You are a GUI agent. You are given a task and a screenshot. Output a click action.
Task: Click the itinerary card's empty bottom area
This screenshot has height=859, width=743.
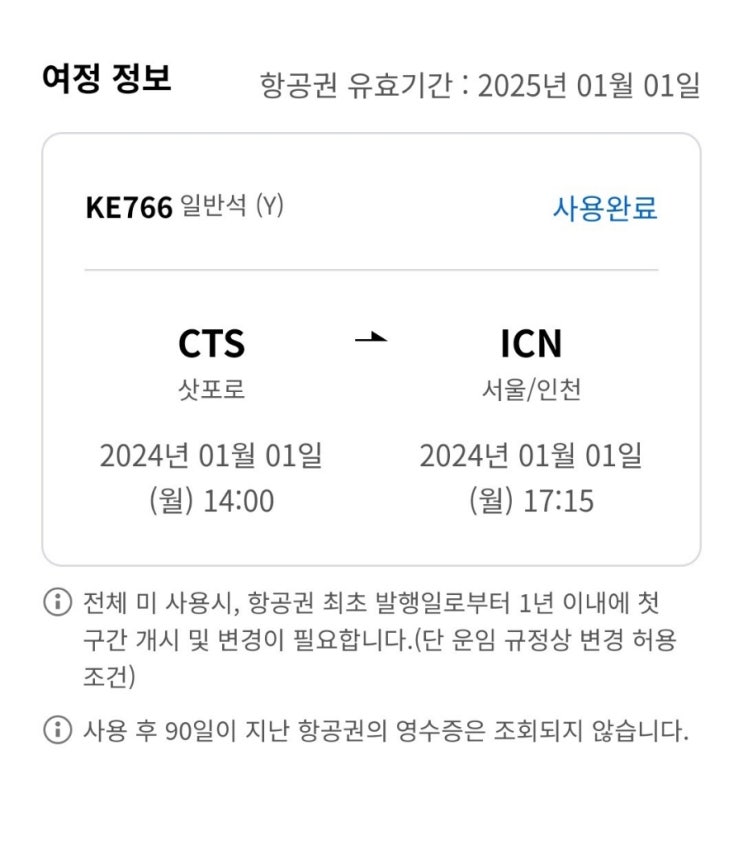[371, 543]
